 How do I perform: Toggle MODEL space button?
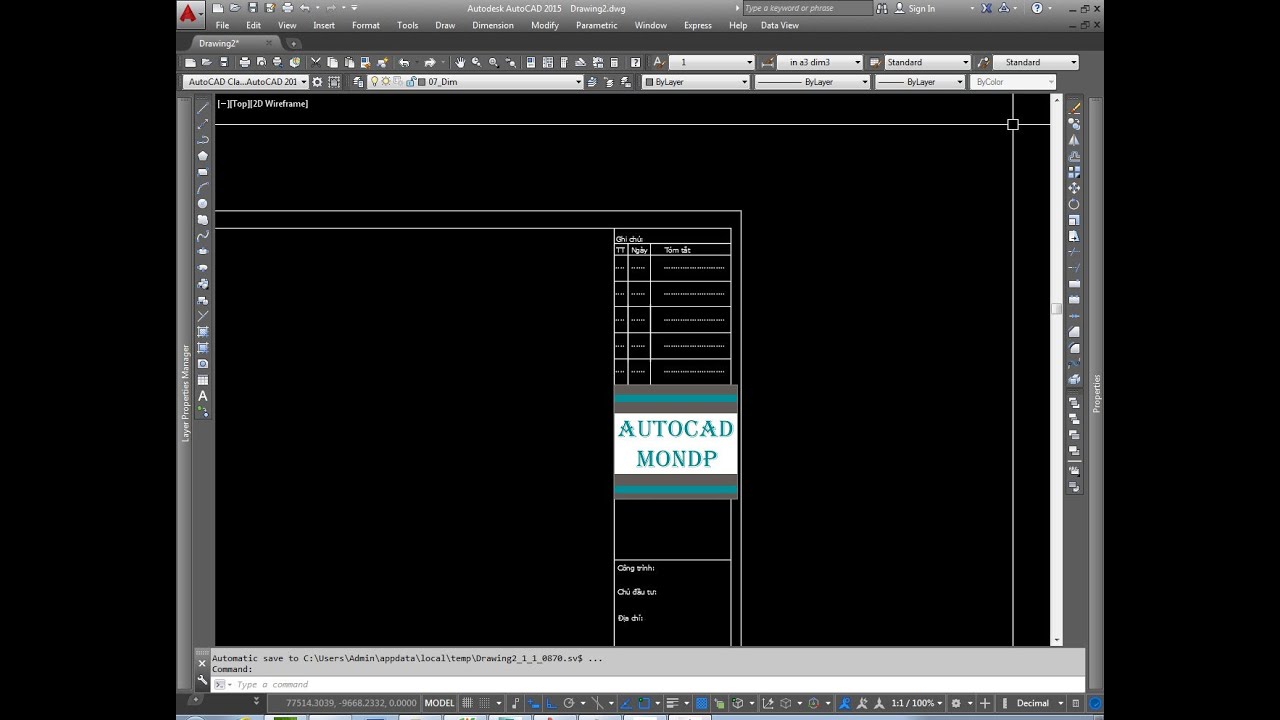(439, 703)
